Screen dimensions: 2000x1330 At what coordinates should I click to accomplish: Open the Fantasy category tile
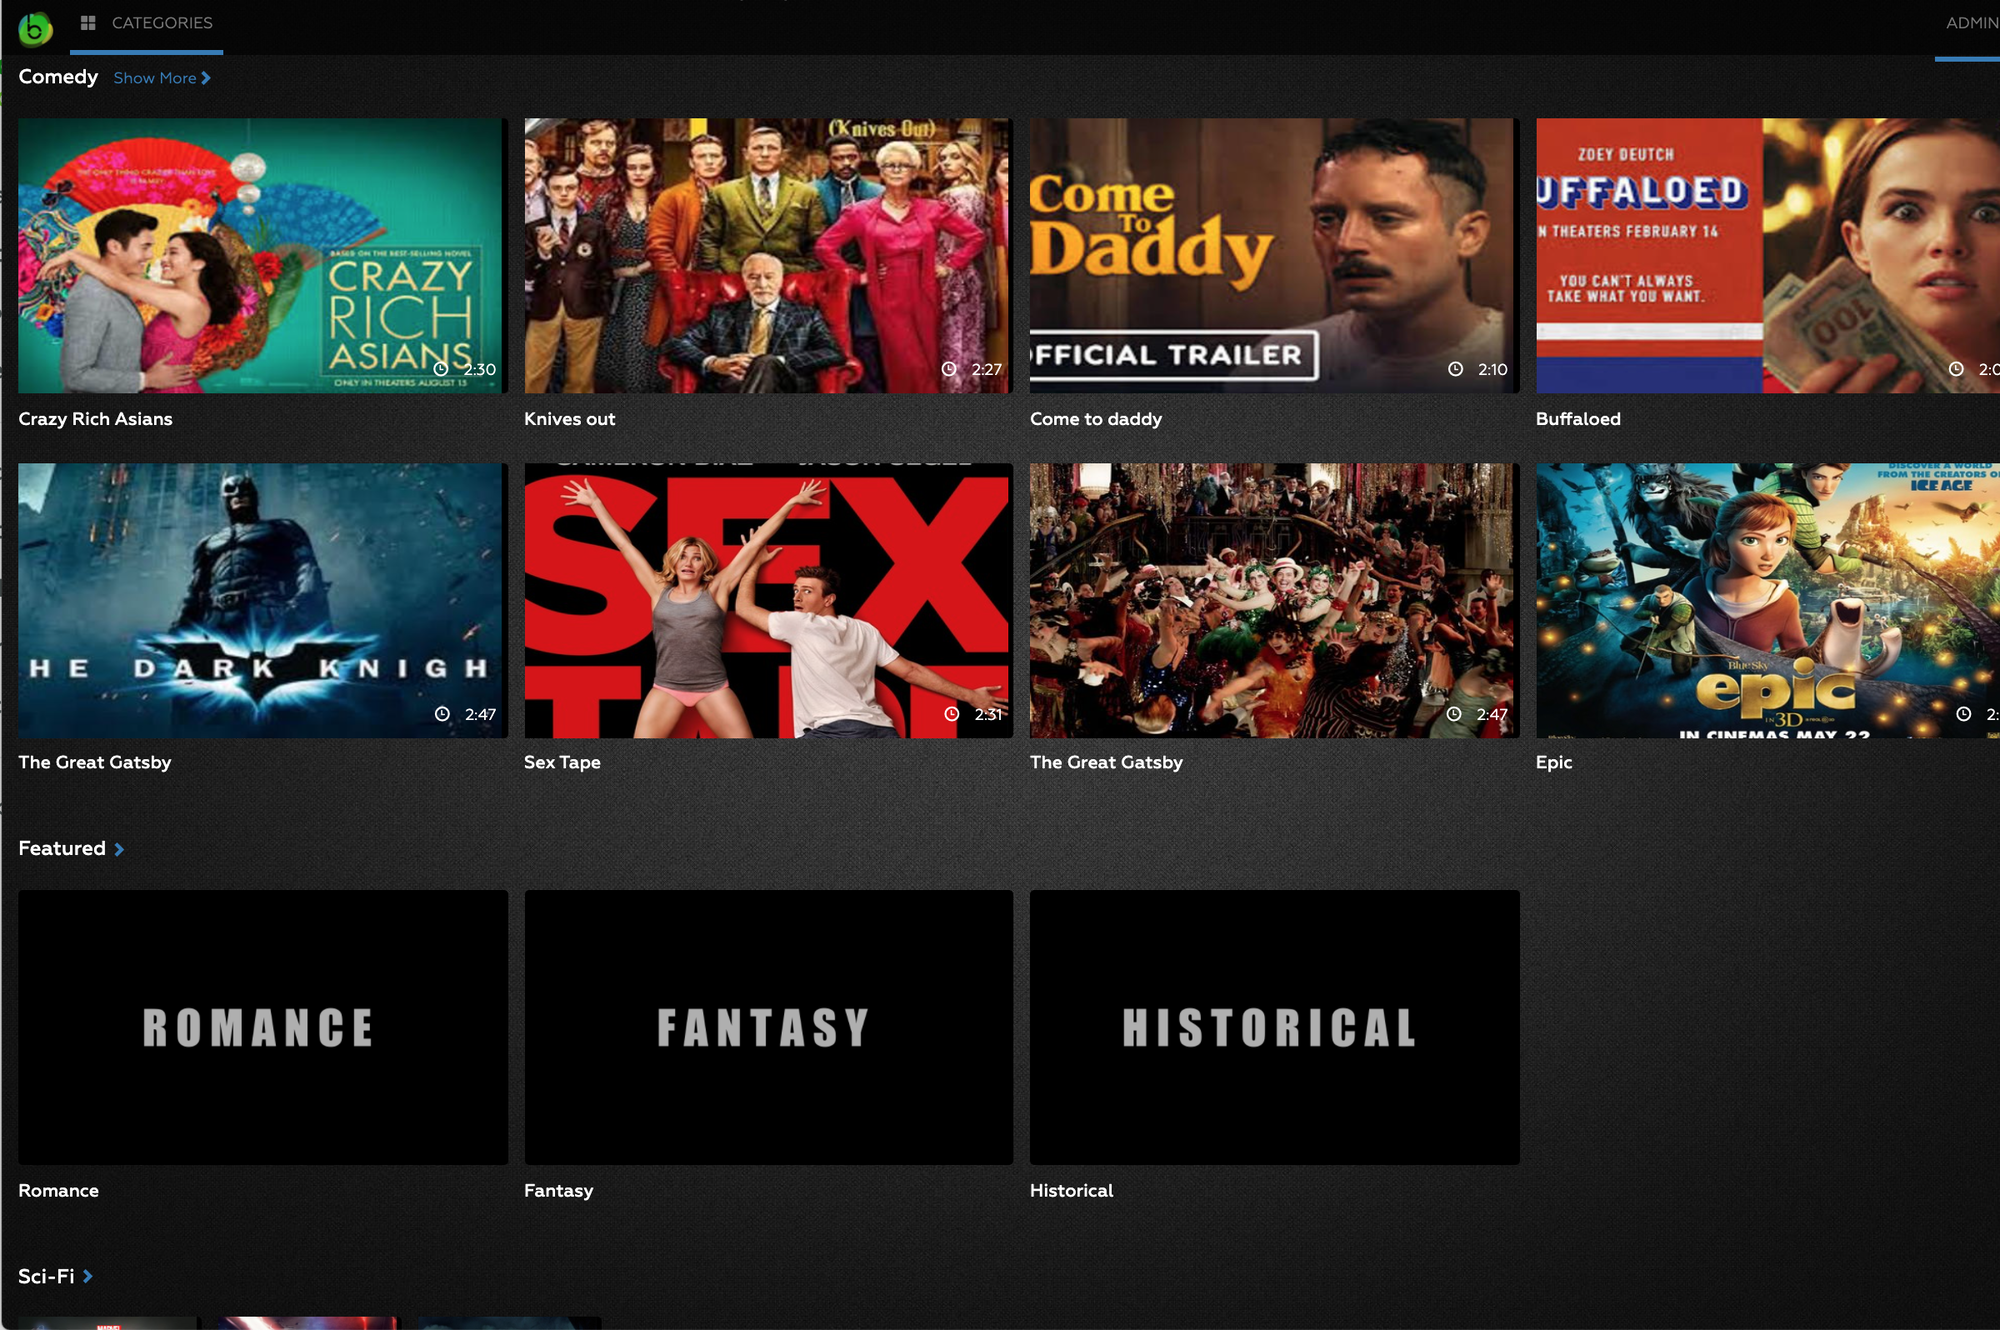click(x=769, y=1027)
